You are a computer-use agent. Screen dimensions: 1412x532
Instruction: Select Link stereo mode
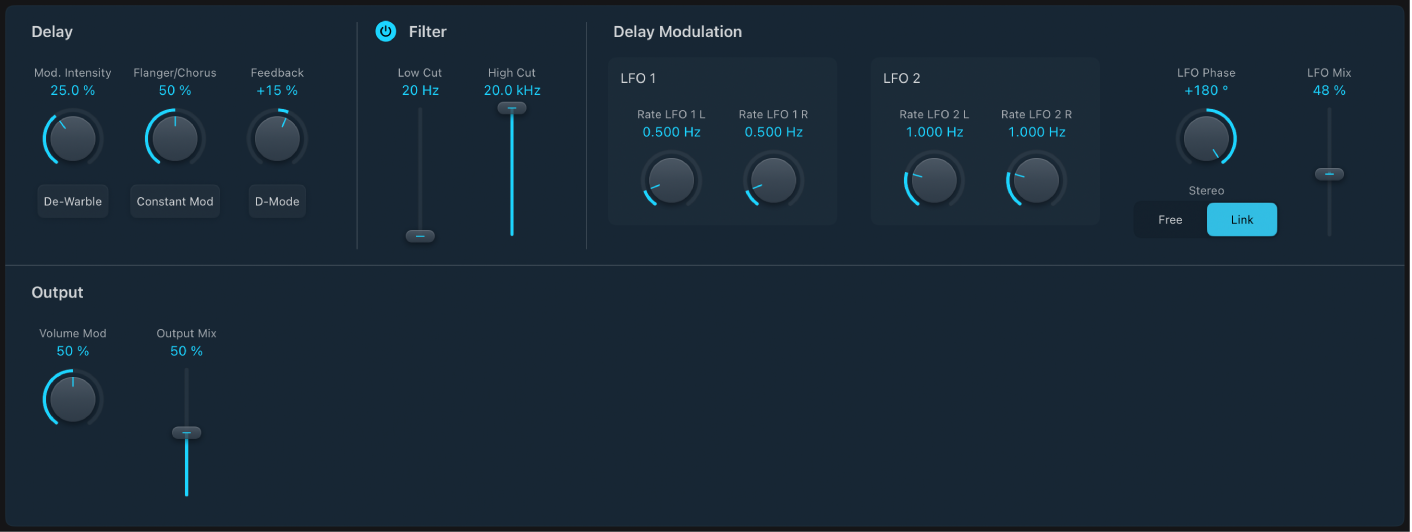pos(1242,220)
